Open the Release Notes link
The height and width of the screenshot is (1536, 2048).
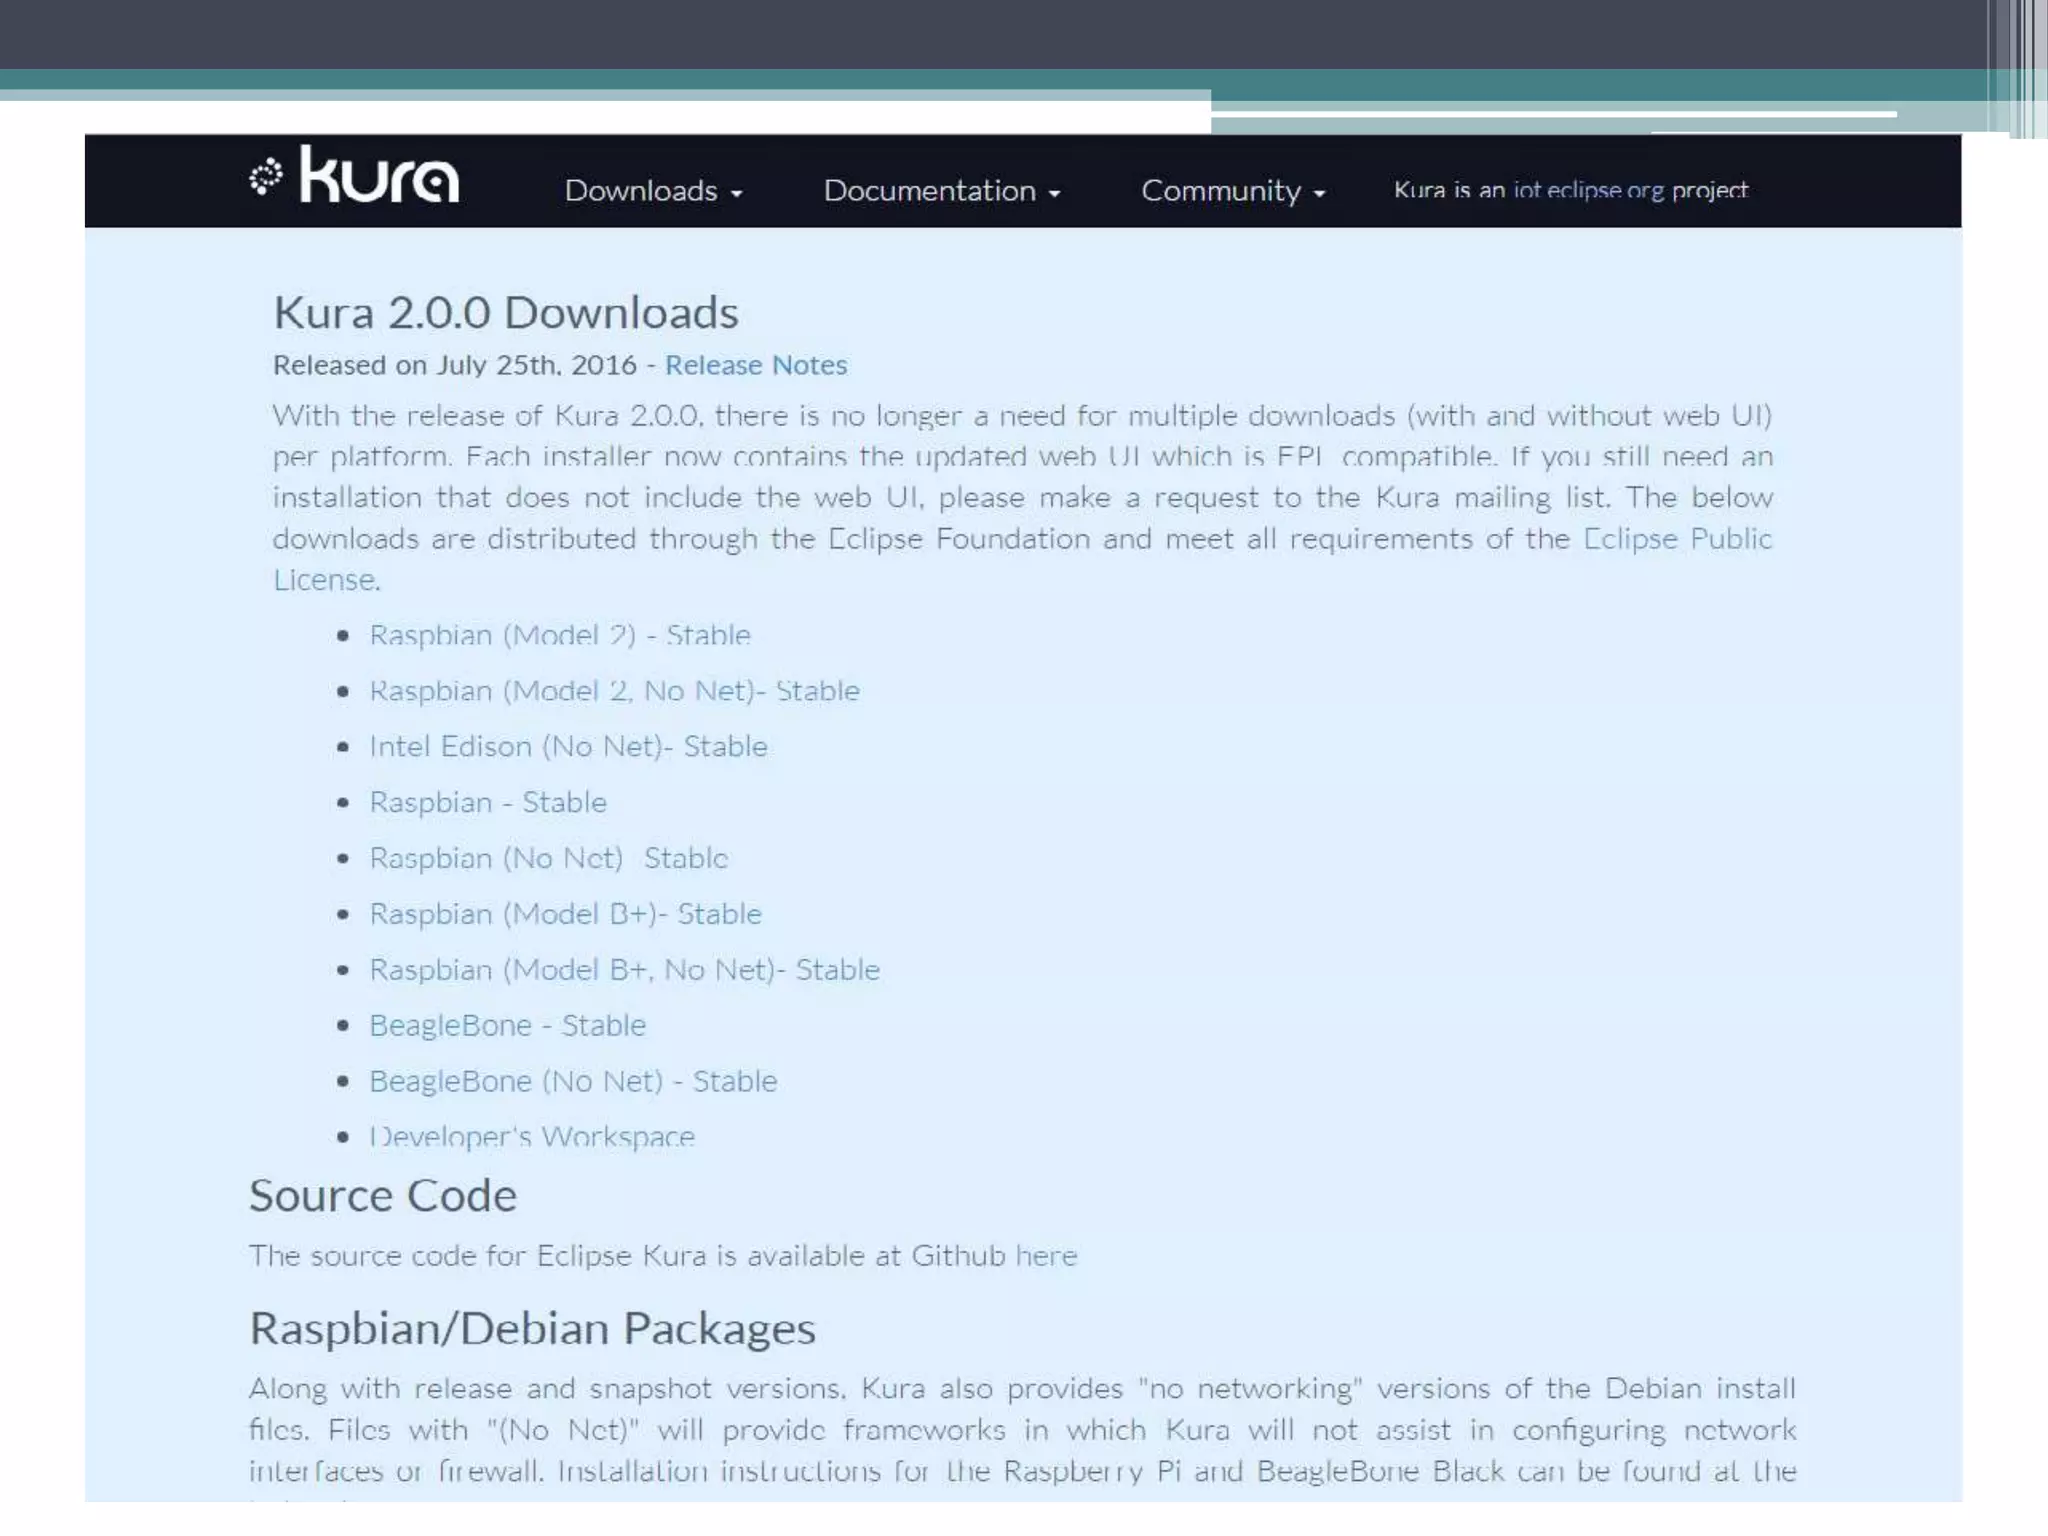[x=756, y=365]
